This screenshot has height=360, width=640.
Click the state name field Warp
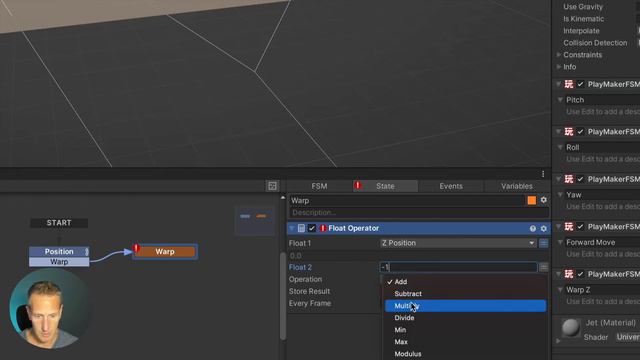tap(407, 200)
